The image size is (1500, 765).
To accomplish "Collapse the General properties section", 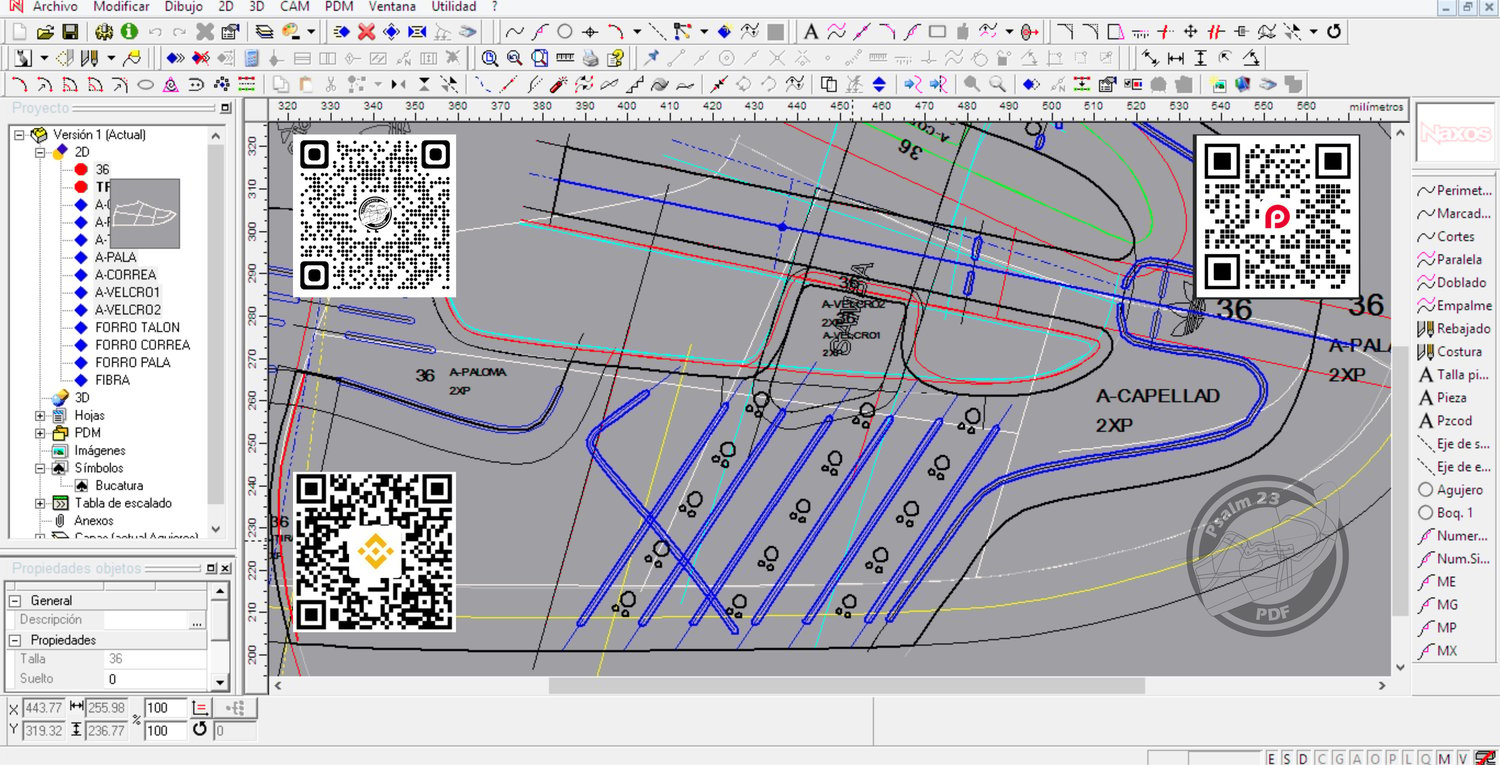I will (15, 601).
